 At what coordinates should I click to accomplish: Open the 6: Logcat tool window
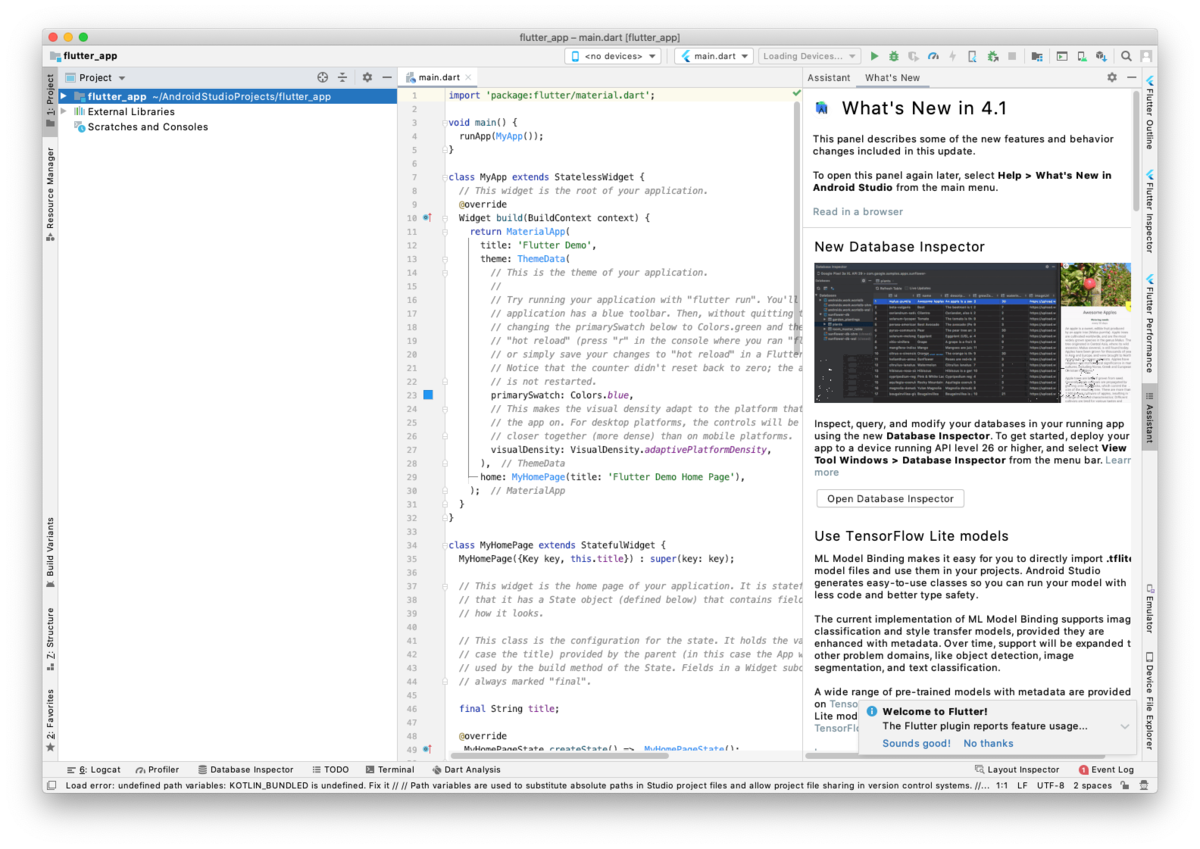click(93, 770)
